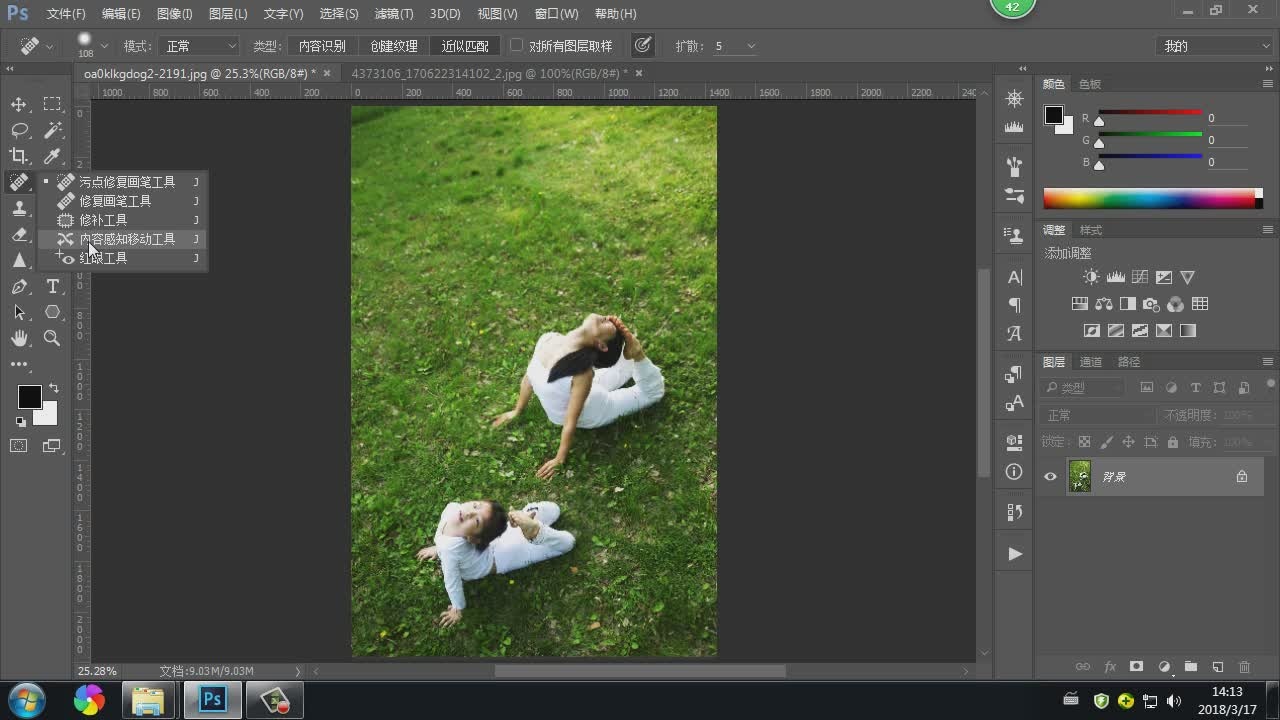Image resolution: width=1280 pixels, height=720 pixels.
Task: Click the 背景 layer thumbnail
Action: click(x=1080, y=477)
